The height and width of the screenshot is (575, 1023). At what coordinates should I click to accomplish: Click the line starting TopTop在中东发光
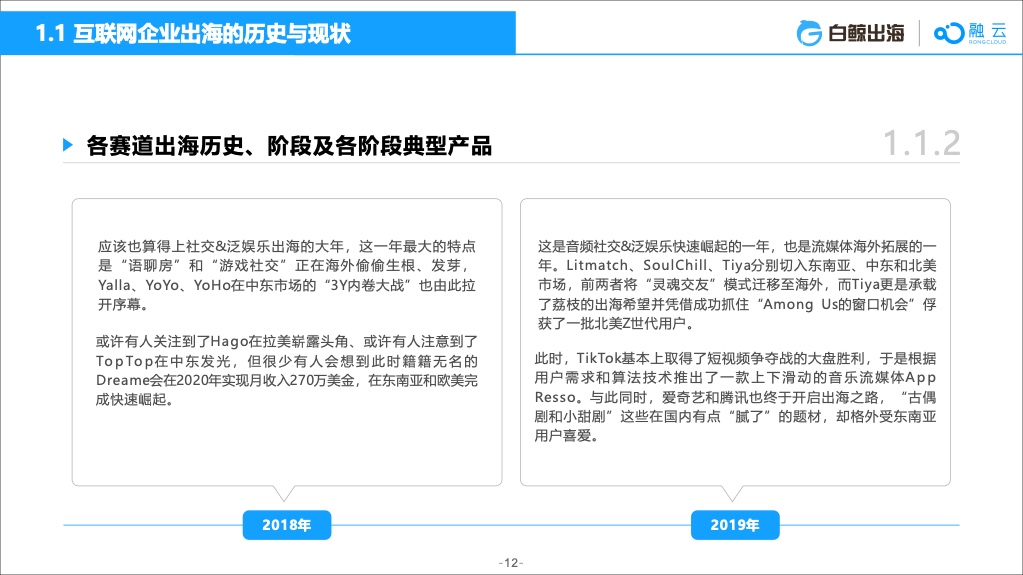click(x=286, y=362)
